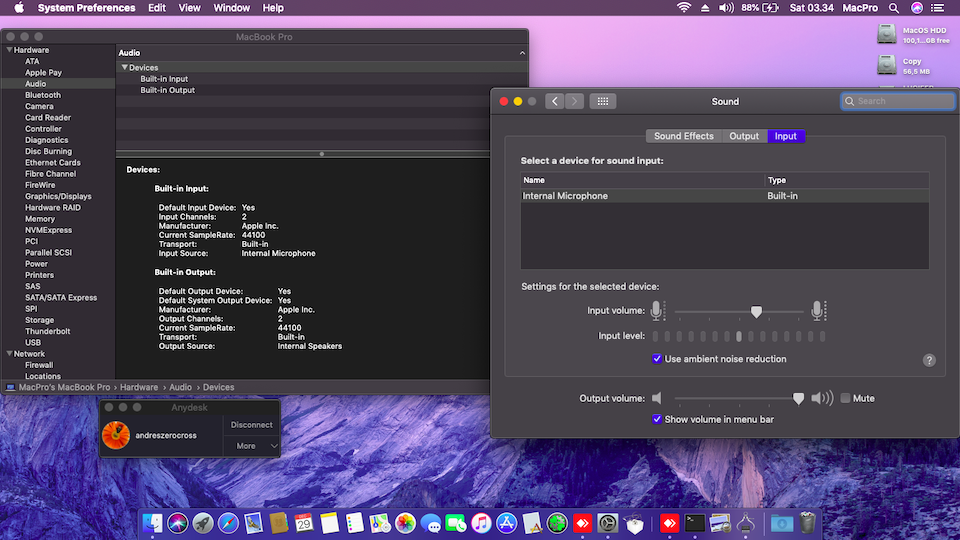The image size is (960, 540).
Task: Click MacPro user name in menu bar
Action: click(860, 8)
